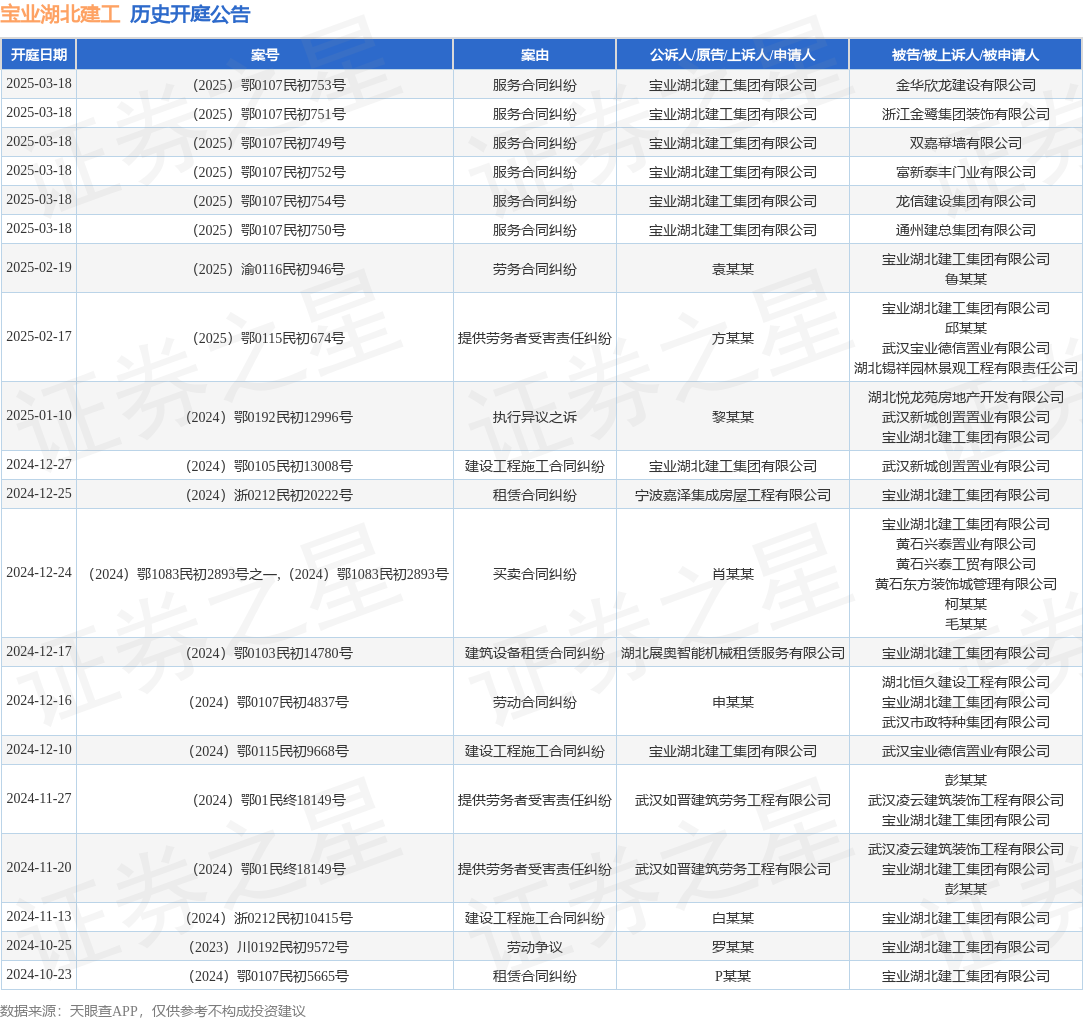Select case number (2024)浙0212民初20222号
The width and height of the screenshot is (1083, 1020).
click(x=269, y=495)
